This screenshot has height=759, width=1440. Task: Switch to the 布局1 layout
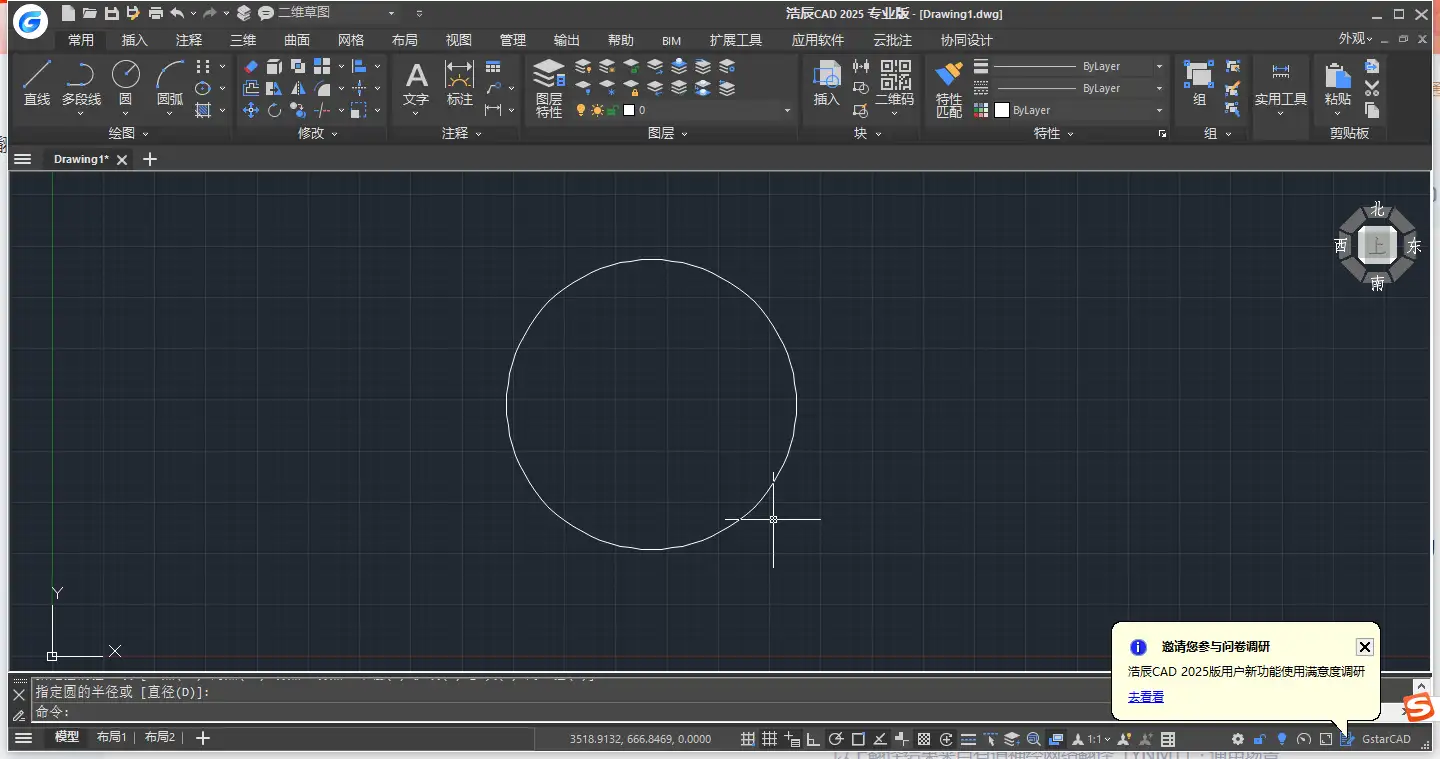coord(110,737)
